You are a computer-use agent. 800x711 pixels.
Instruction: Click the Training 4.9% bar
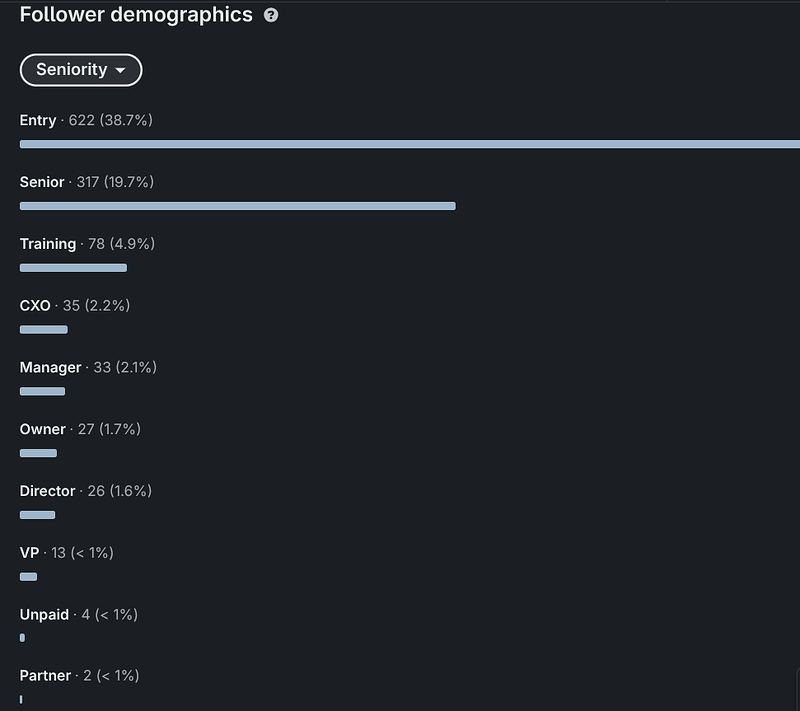pos(73,268)
